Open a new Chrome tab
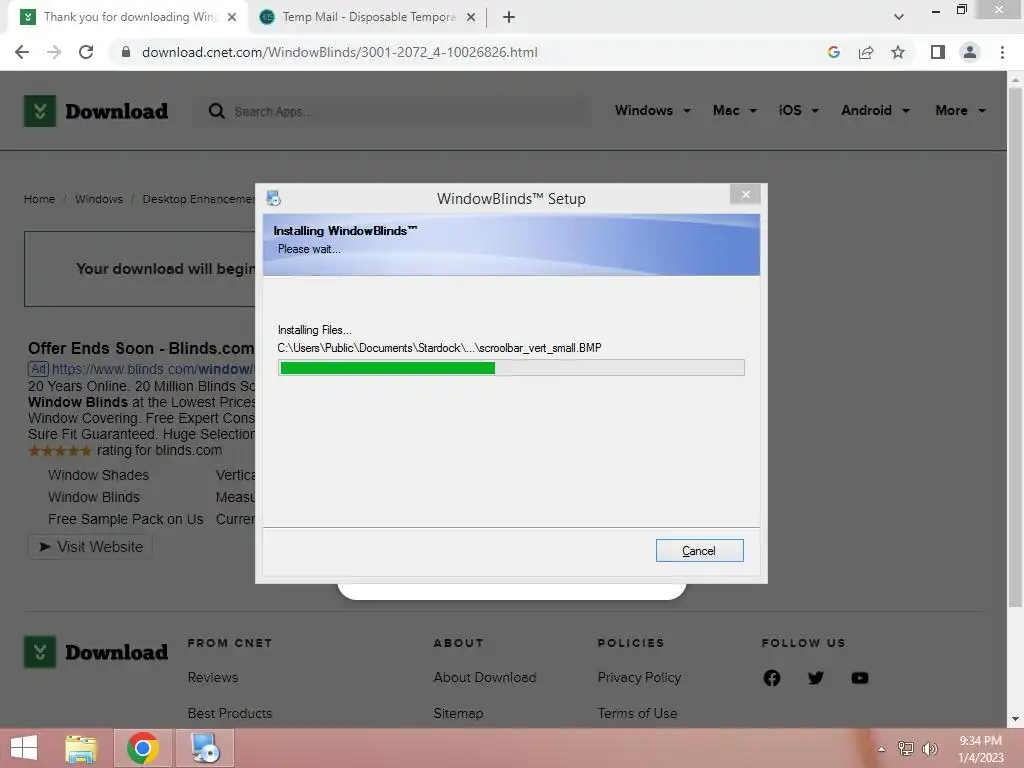Image resolution: width=1024 pixels, height=768 pixels. click(x=509, y=17)
